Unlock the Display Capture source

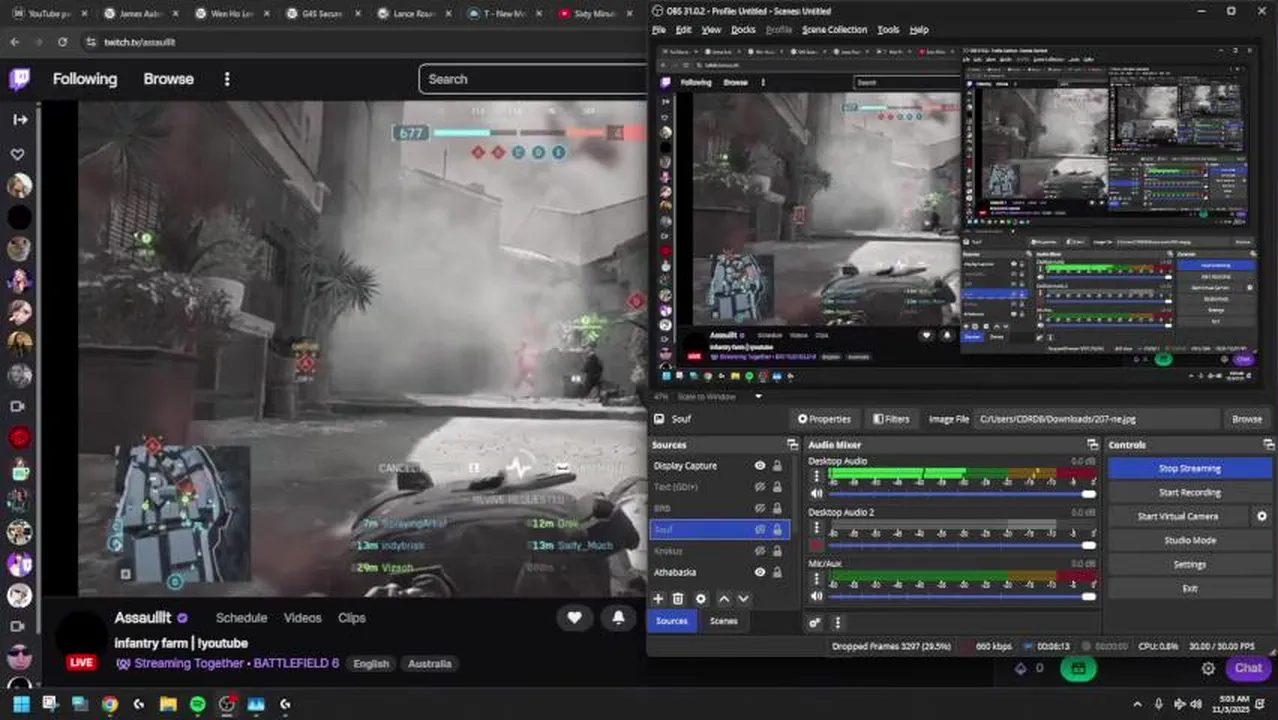pos(777,466)
